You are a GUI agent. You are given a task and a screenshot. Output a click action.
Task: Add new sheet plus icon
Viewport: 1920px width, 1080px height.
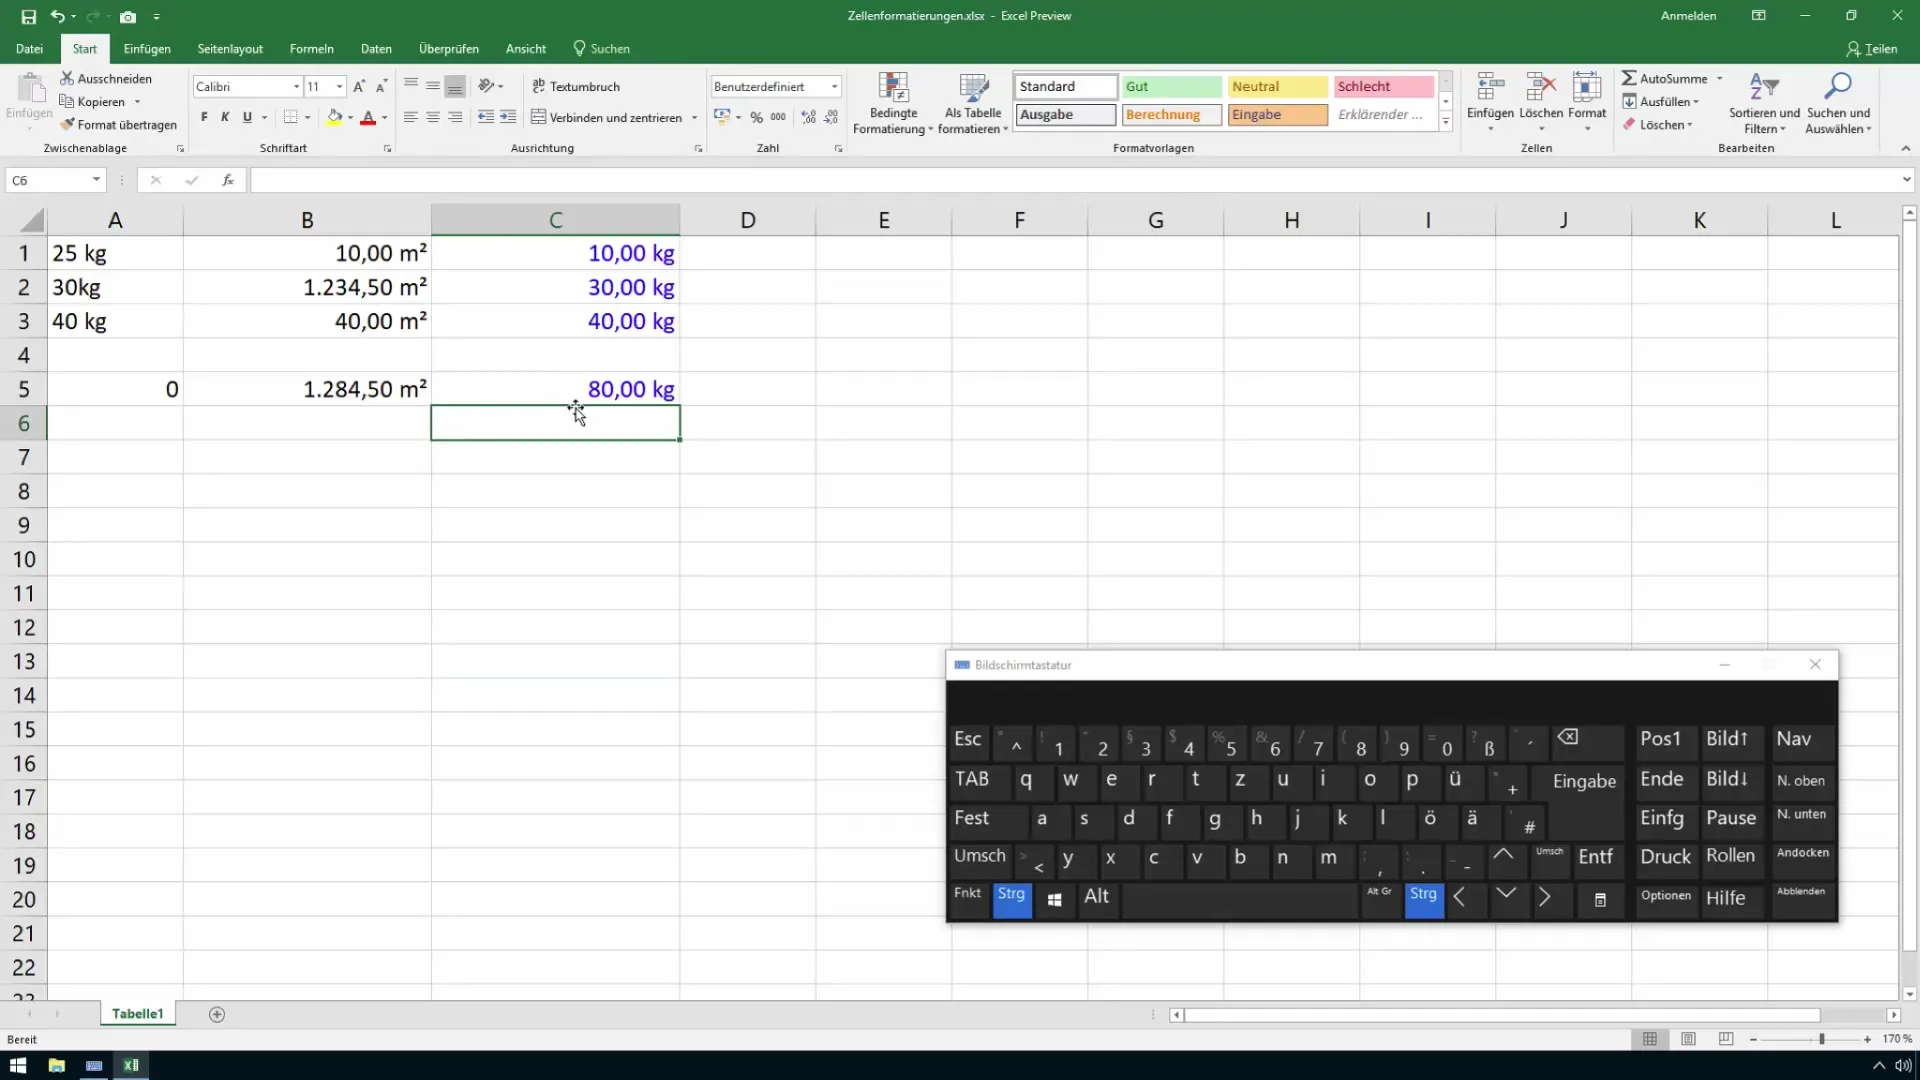pyautogui.click(x=217, y=1014)
